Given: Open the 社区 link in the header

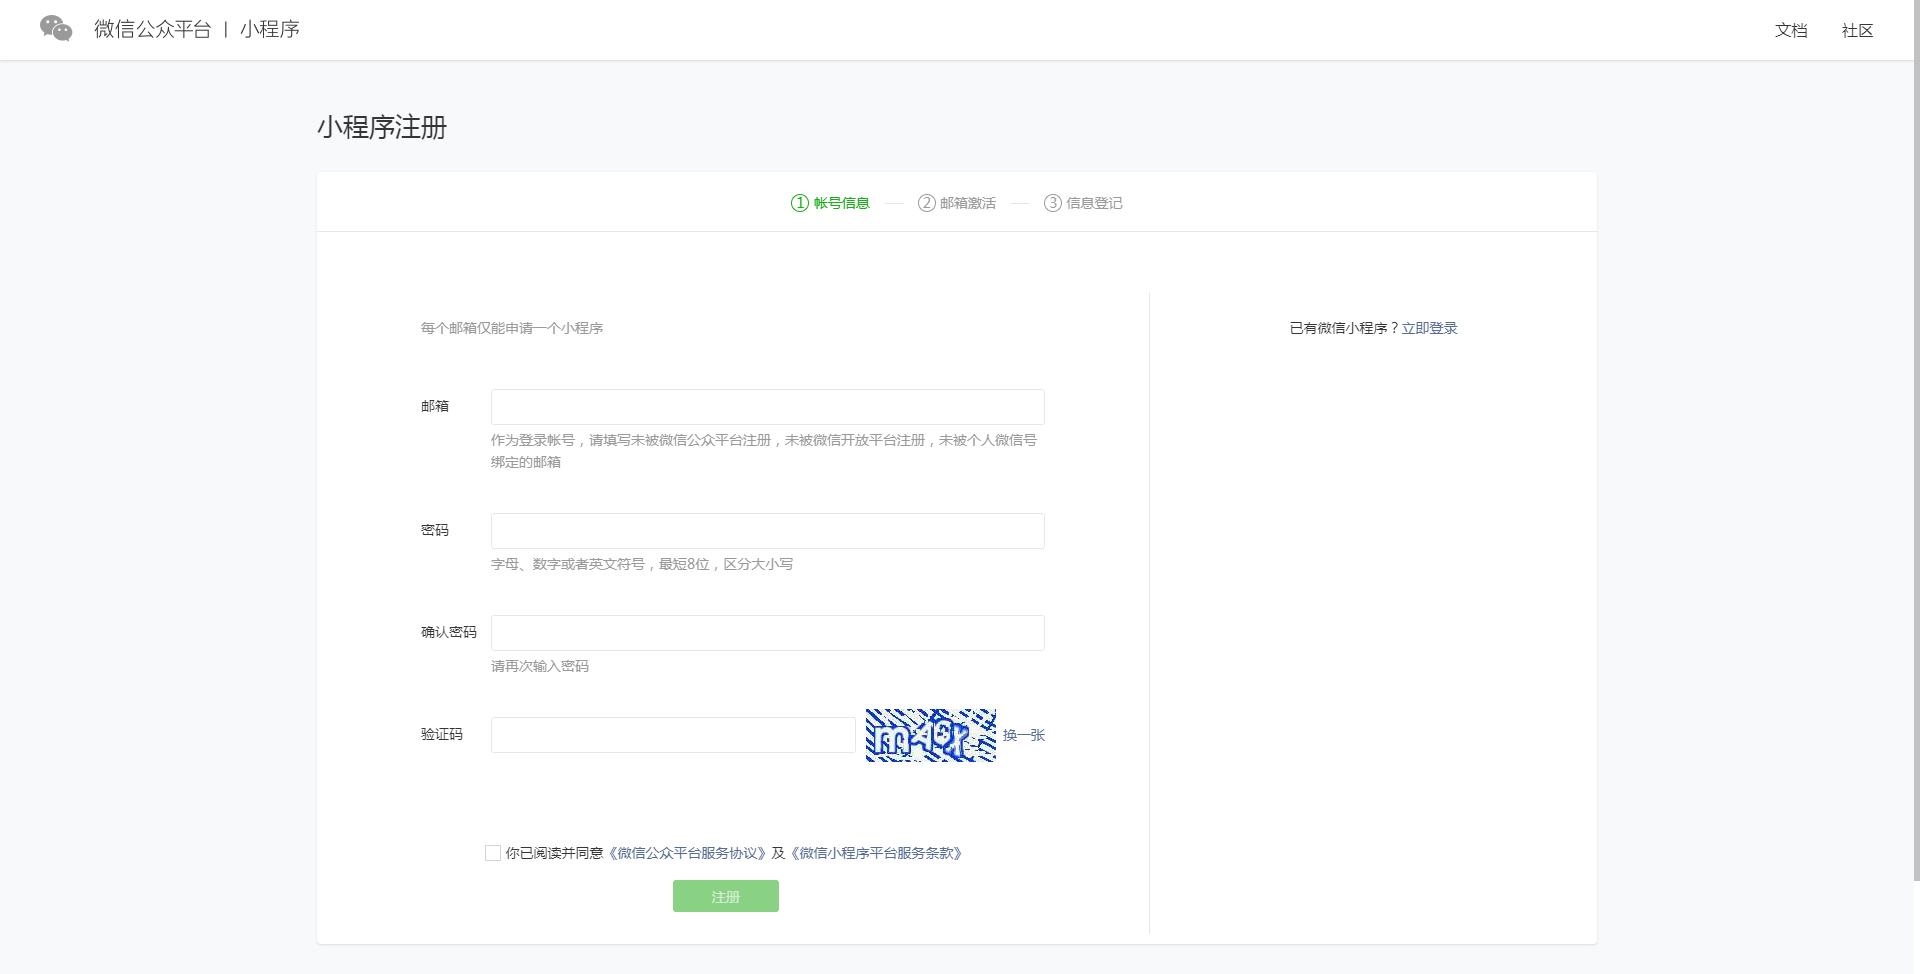Looking at the screenshot, I should pyautogui.click(x=1857, y=31).
